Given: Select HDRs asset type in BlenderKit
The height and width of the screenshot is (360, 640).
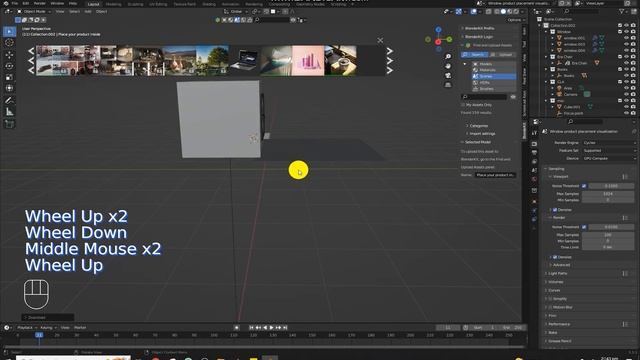Looking at the screenshot, I should point(494,82).
